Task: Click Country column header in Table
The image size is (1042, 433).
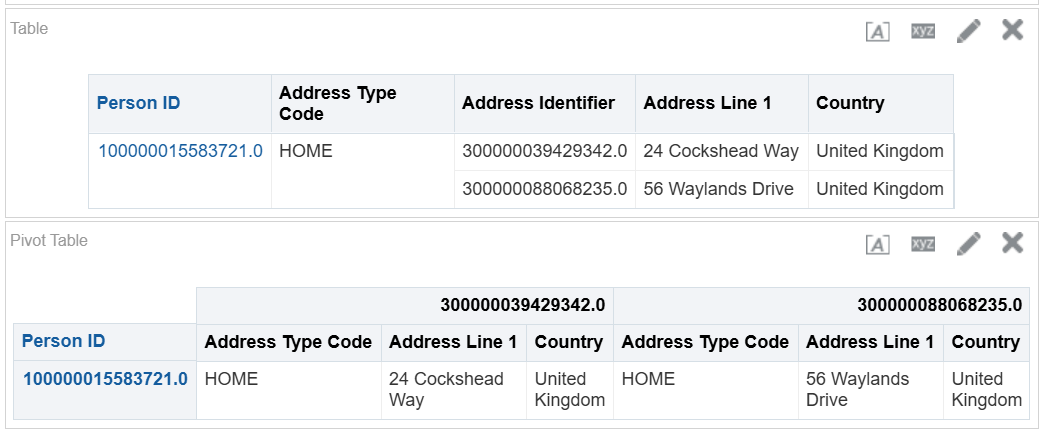Action: (x=850, y=103)
